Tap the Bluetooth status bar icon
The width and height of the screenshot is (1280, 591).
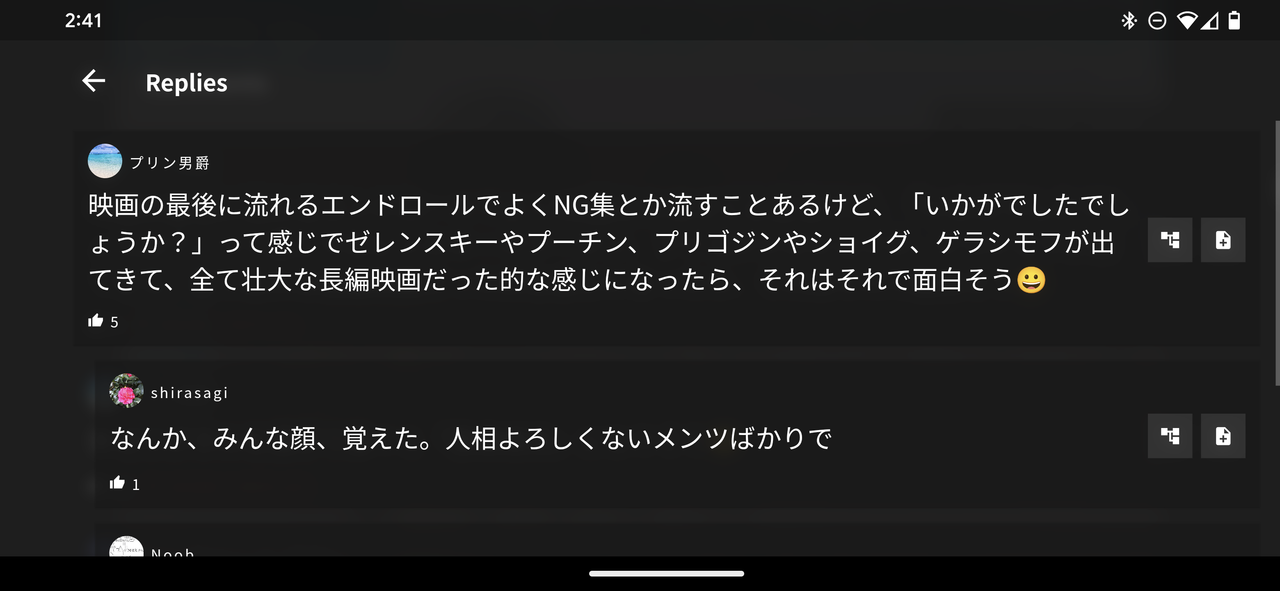1129,20
